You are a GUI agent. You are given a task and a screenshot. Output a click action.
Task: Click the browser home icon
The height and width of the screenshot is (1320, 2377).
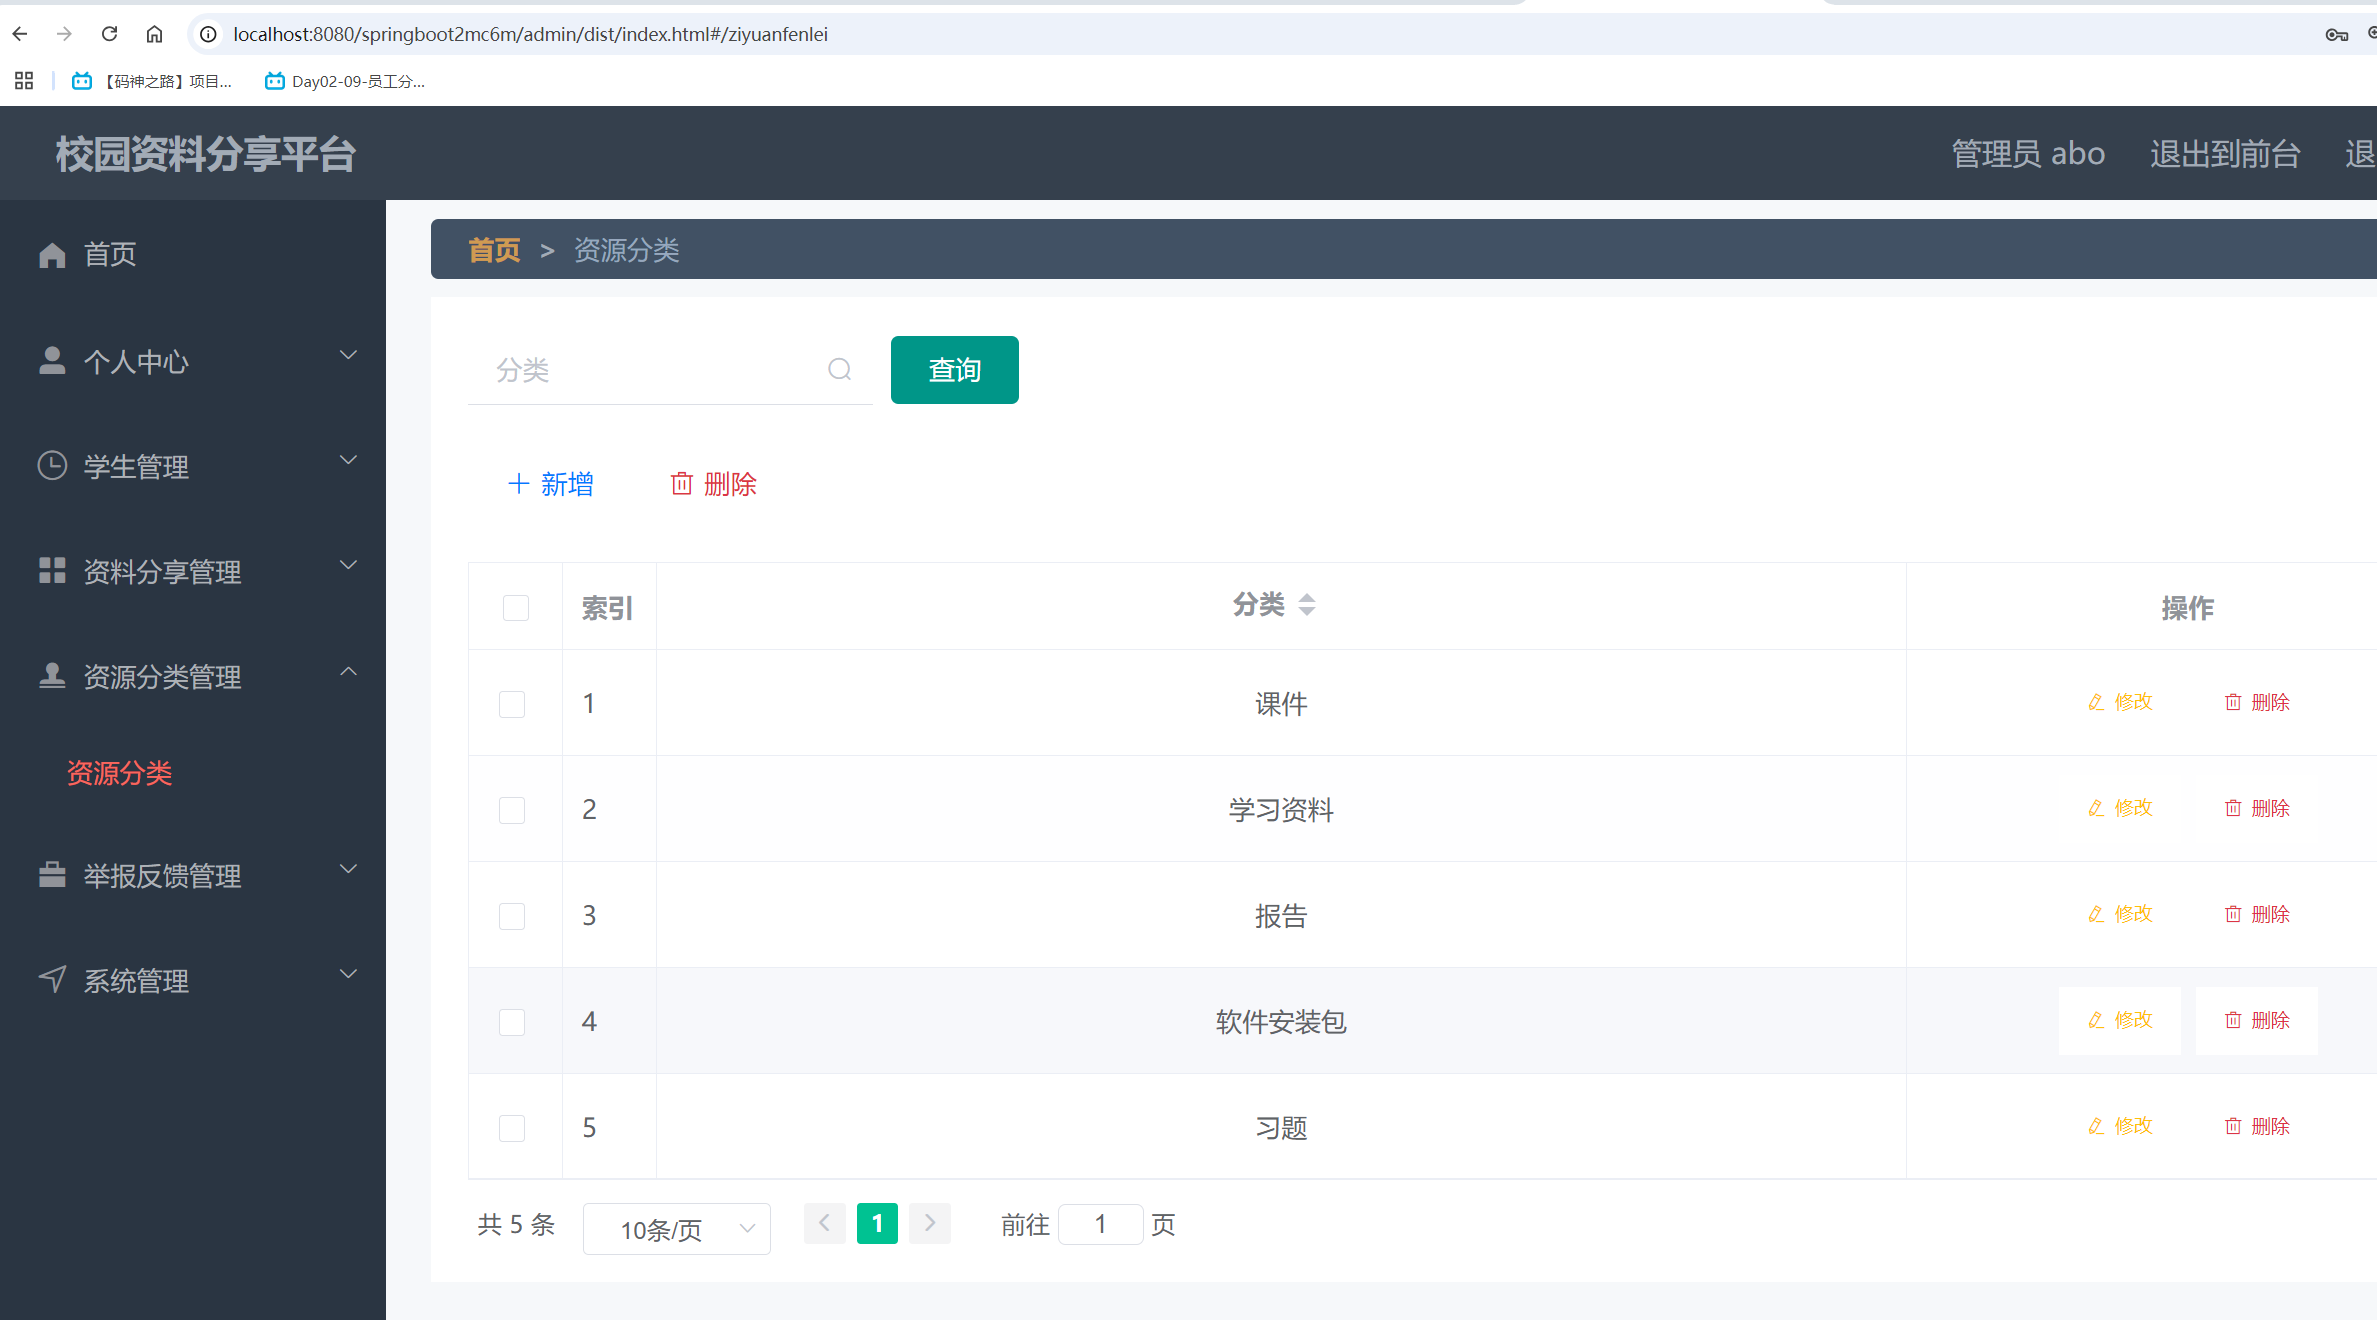point(154,34)
